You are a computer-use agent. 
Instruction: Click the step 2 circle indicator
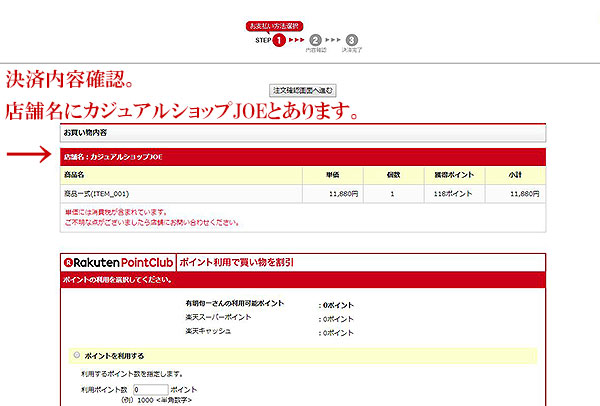coord(315,40)
